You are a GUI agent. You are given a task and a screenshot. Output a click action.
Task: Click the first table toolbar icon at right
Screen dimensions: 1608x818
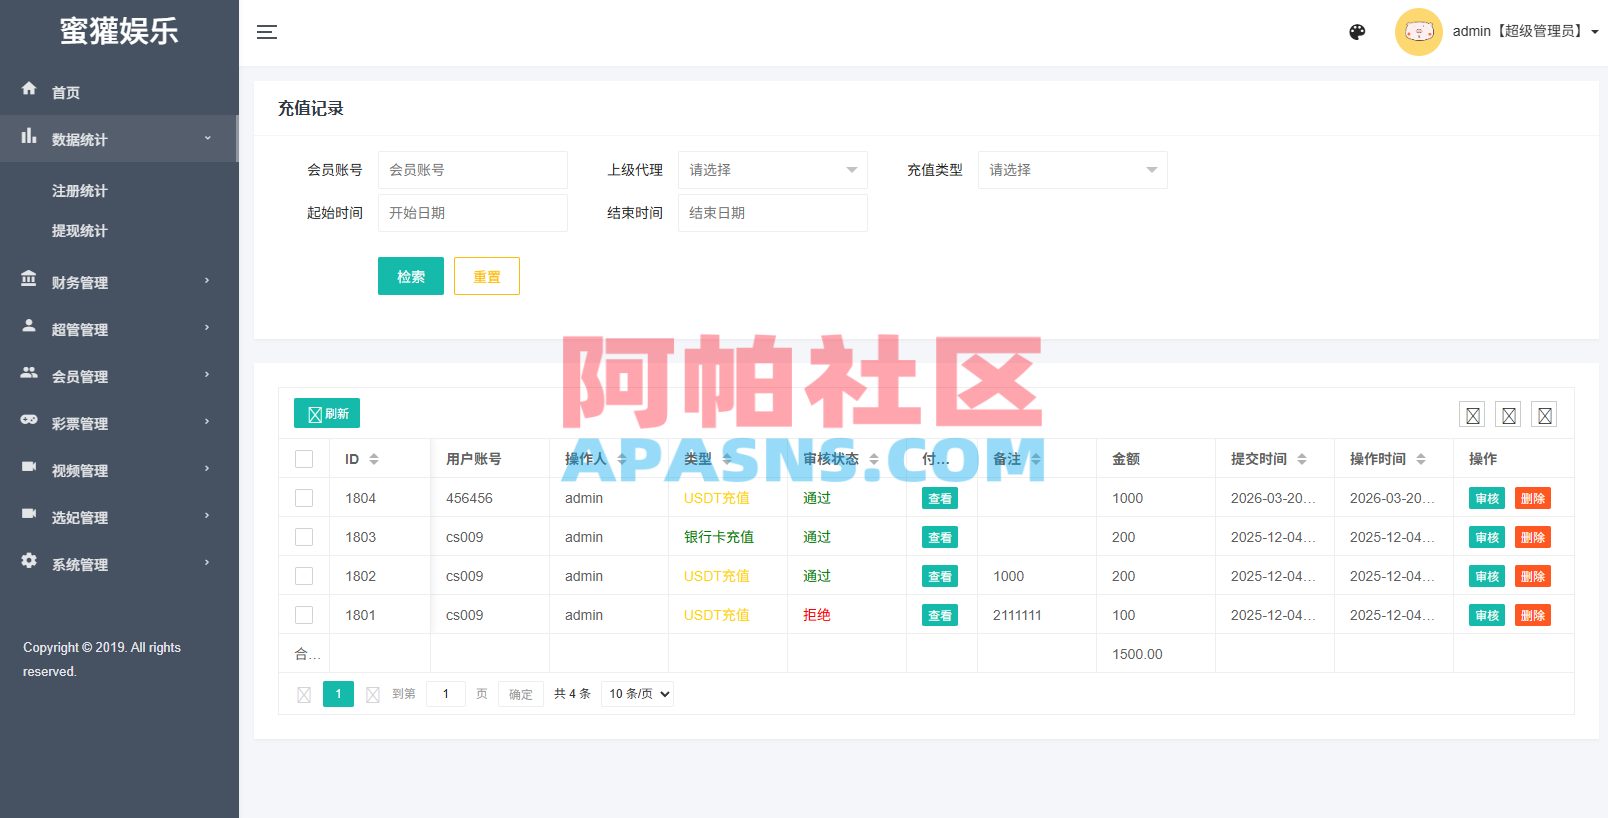point(1473,415)
